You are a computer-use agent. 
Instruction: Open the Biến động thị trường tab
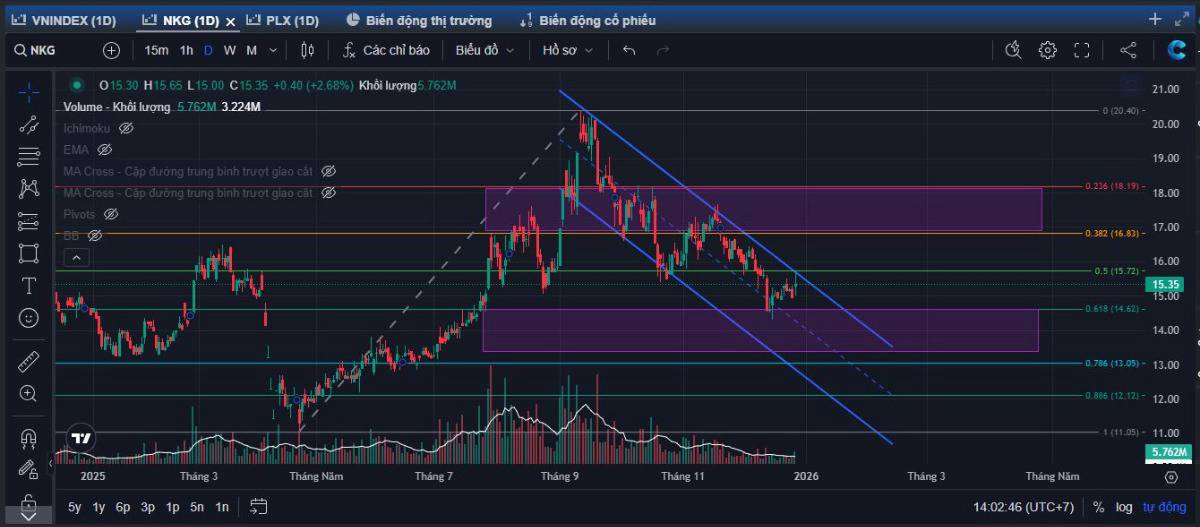coord(419,20)
